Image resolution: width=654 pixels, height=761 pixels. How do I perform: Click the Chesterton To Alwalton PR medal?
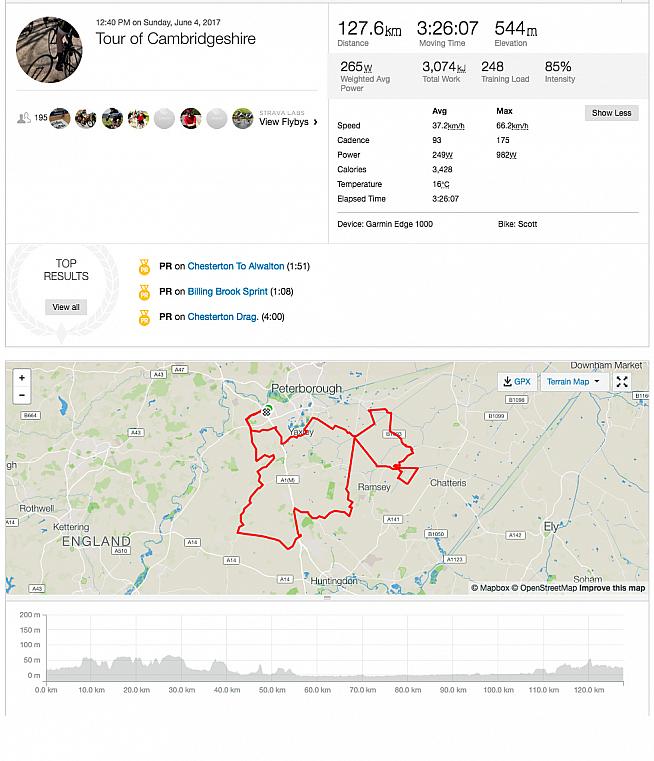click(x=144, y=267)
